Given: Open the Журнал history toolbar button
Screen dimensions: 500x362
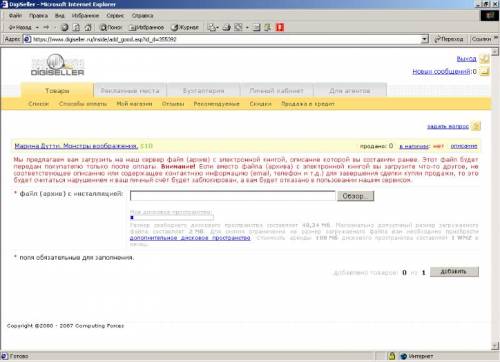Looking at the screenshot, I should 185,27.
